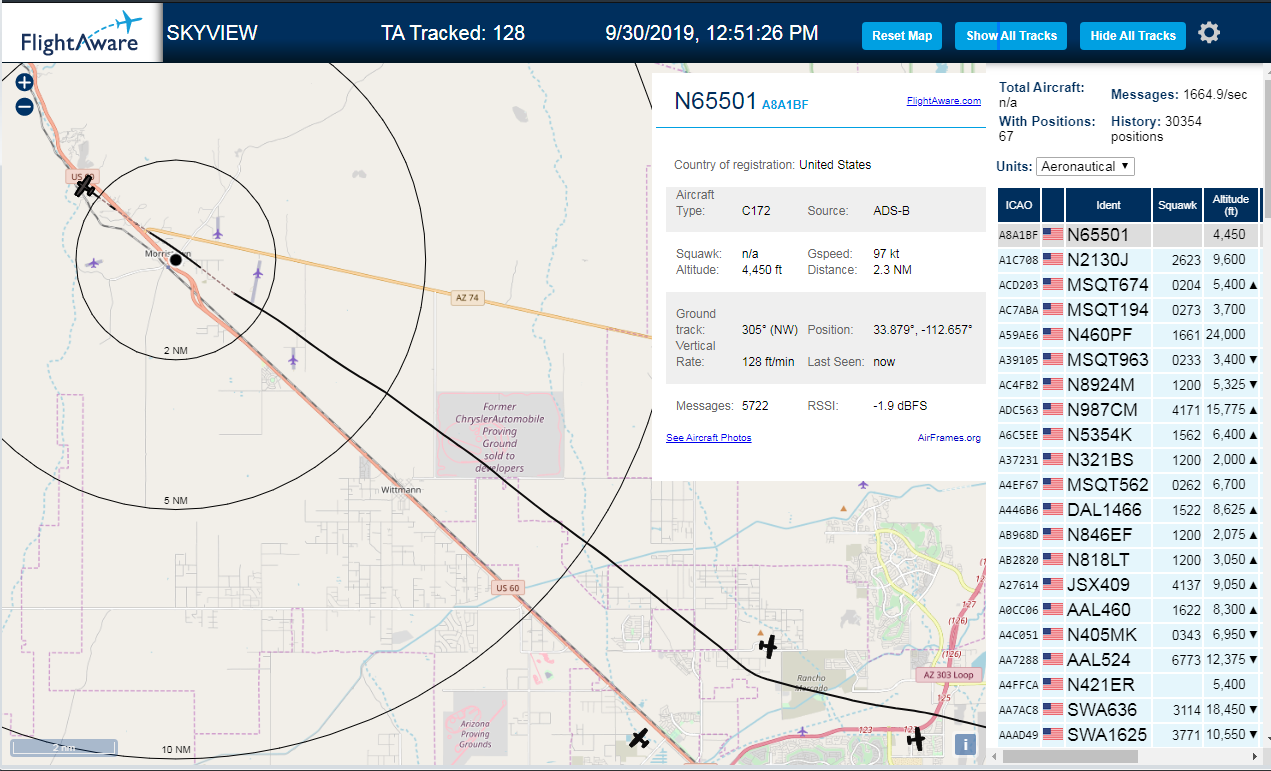The height and width of the screenshot is (771, 1271).
Task: Click the map scale bar
Action: point(64,747)
